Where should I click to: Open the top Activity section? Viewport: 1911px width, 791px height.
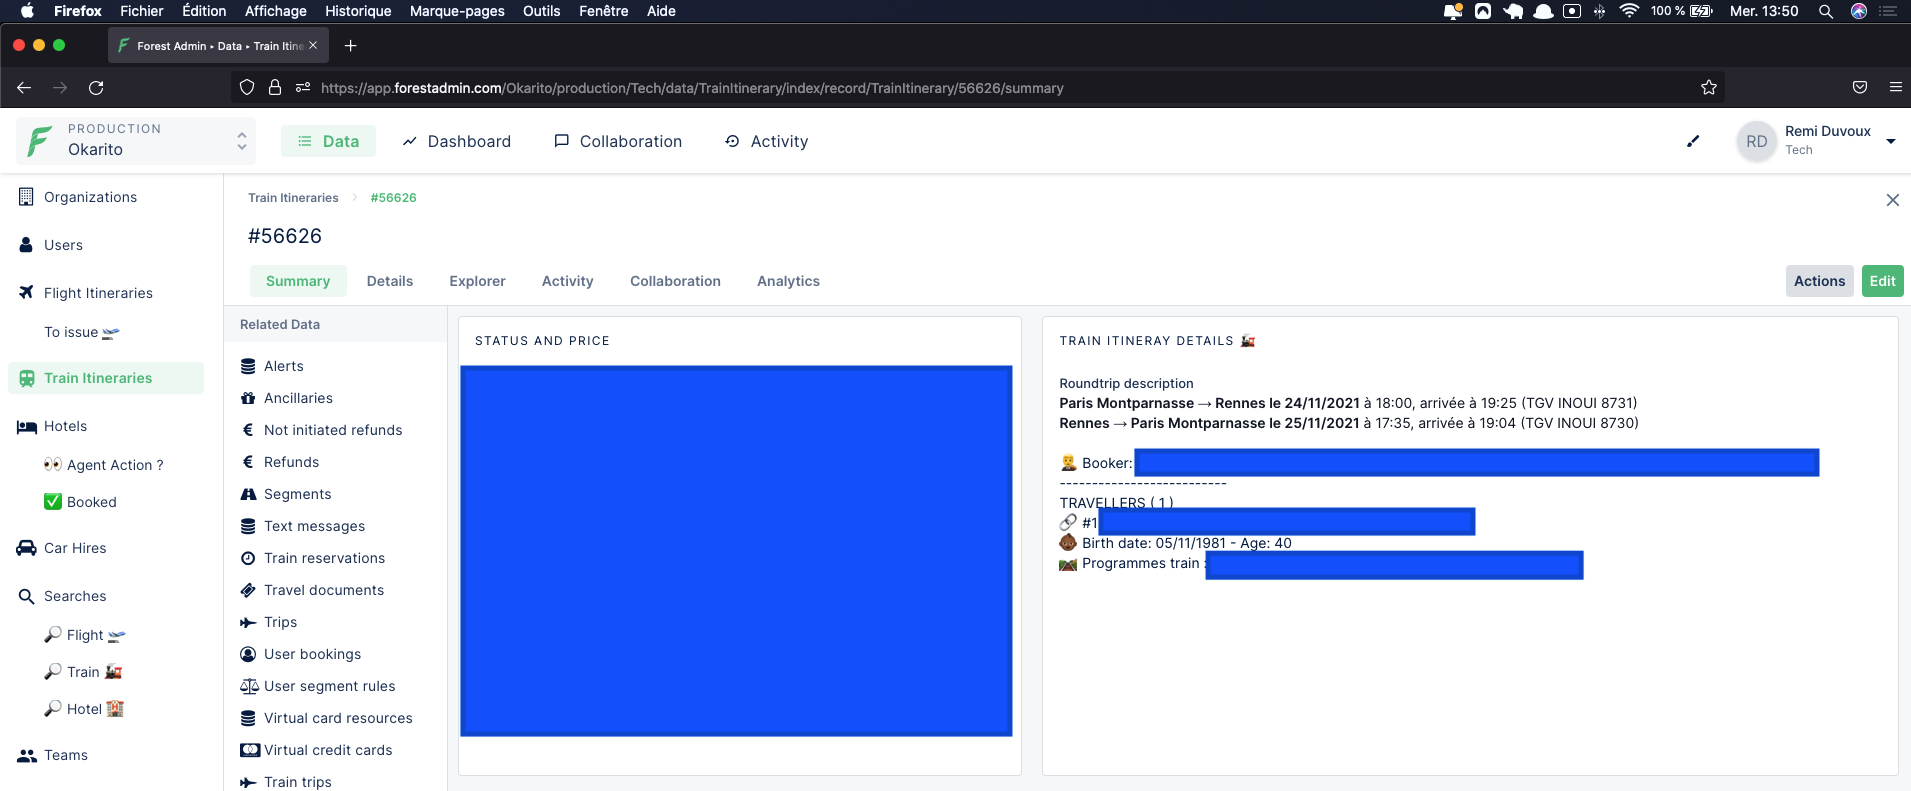coord(766,141)
